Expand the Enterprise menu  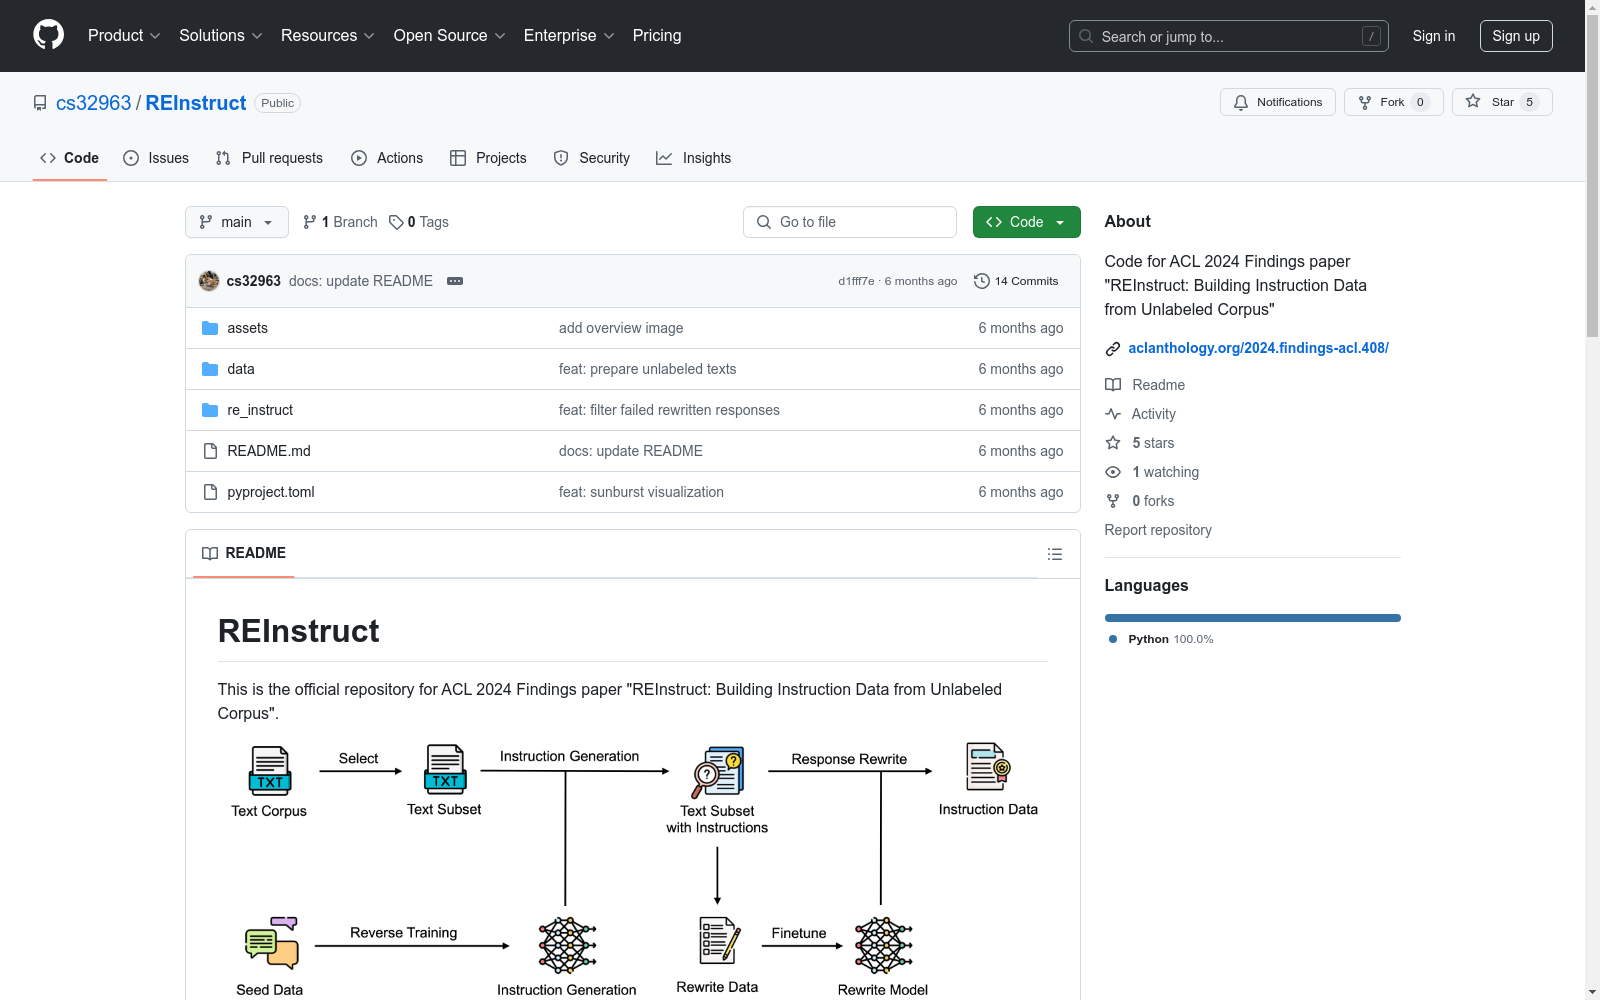(569, 35)
